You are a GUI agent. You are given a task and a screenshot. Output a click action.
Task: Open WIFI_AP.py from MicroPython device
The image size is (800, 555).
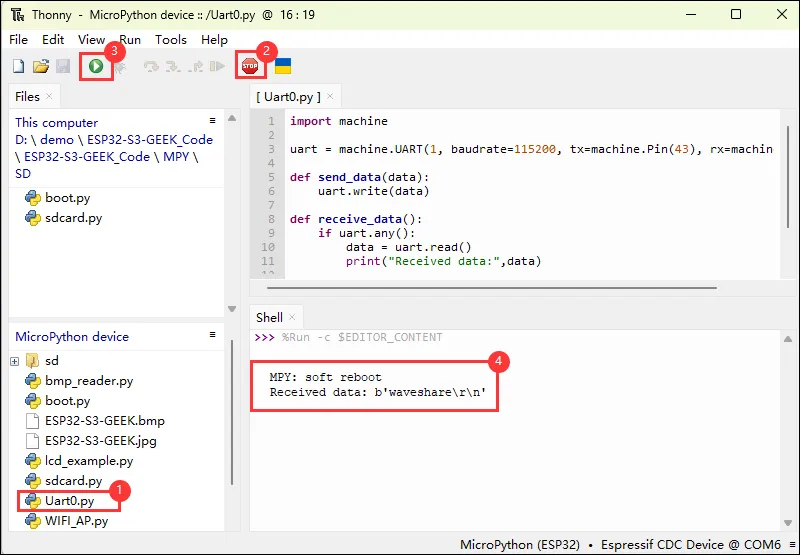pyautogui.click(x=76, y=520)
